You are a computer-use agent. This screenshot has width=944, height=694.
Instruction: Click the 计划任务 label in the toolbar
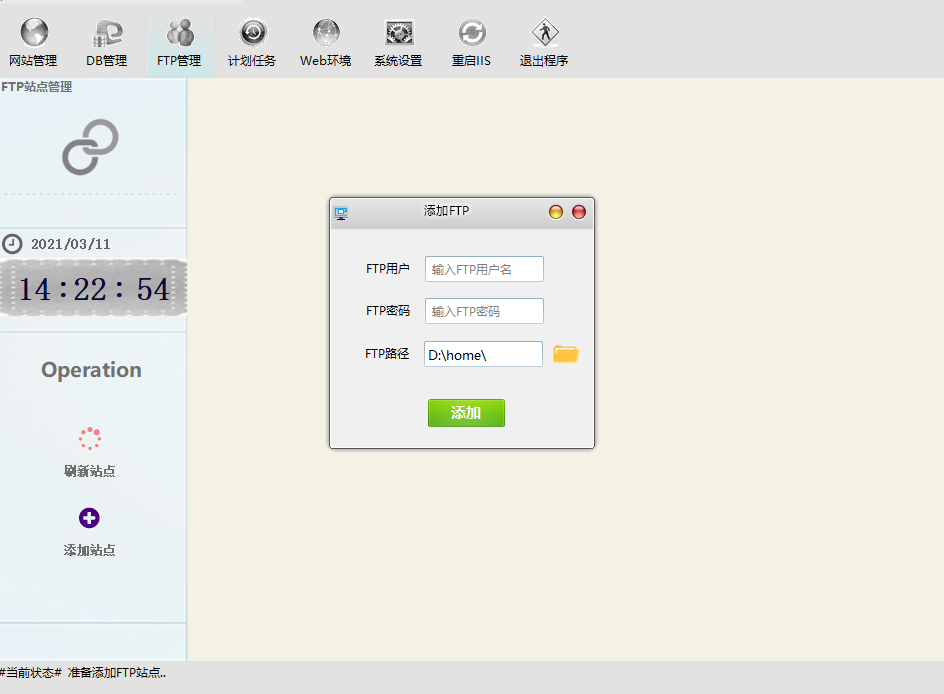click(x=252, y=61)
